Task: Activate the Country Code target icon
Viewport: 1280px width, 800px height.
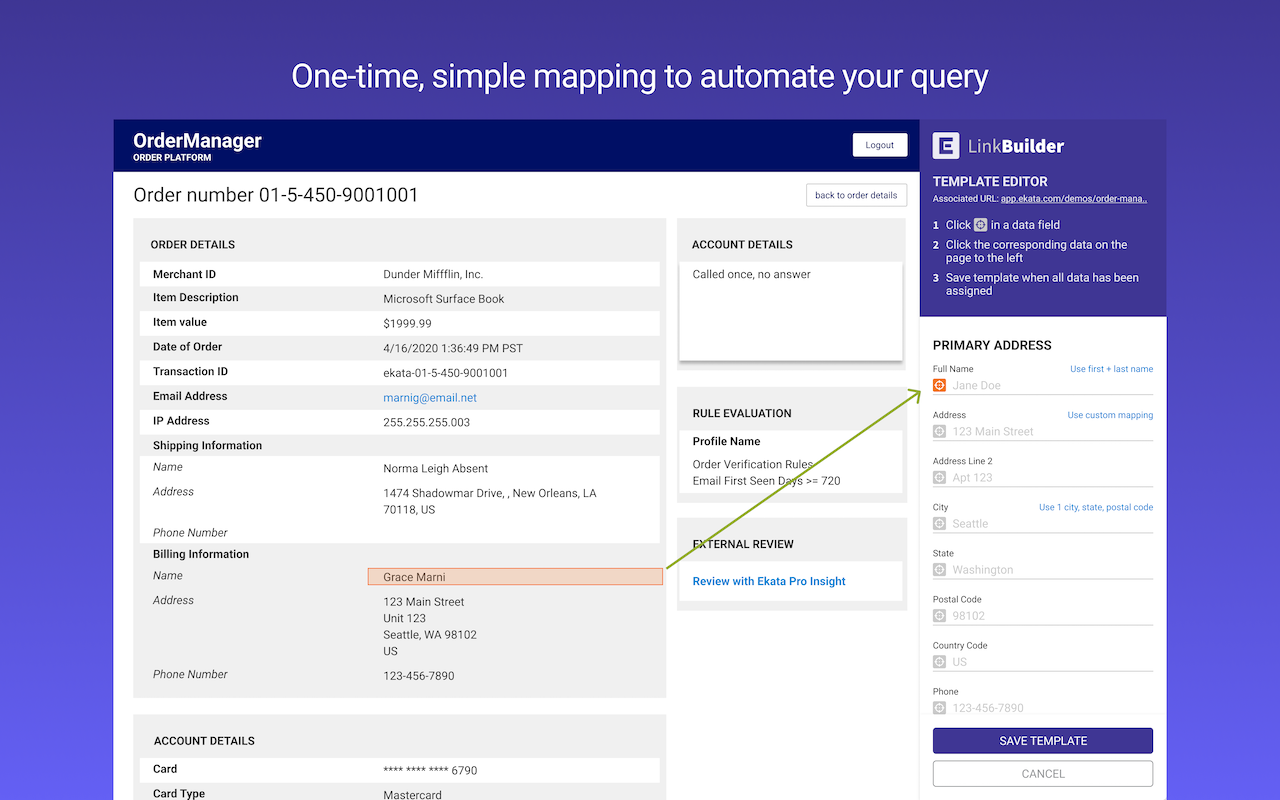Action: 939,661
